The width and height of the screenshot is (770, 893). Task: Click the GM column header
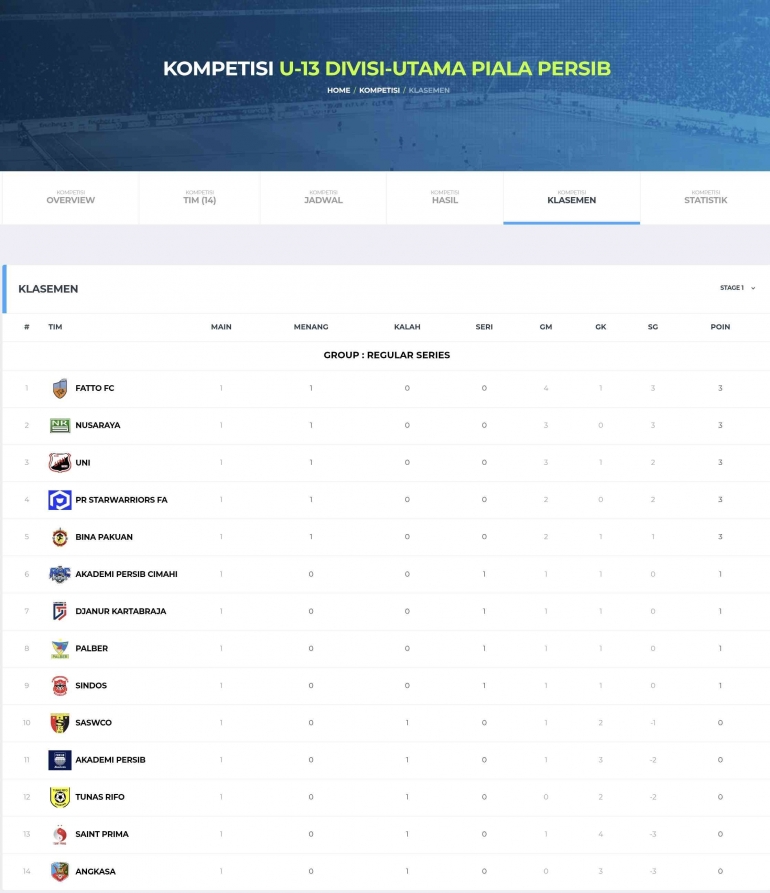pos(546,327)
